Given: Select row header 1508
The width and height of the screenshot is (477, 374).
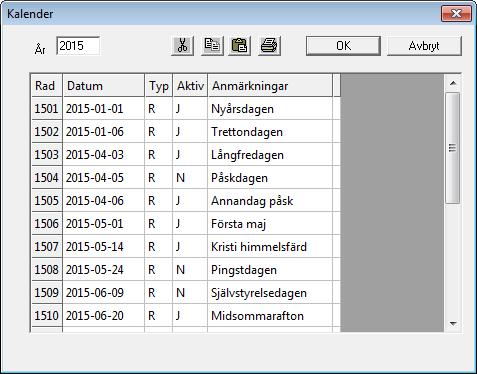Looking at the screenshot, I should click(47, 270).
